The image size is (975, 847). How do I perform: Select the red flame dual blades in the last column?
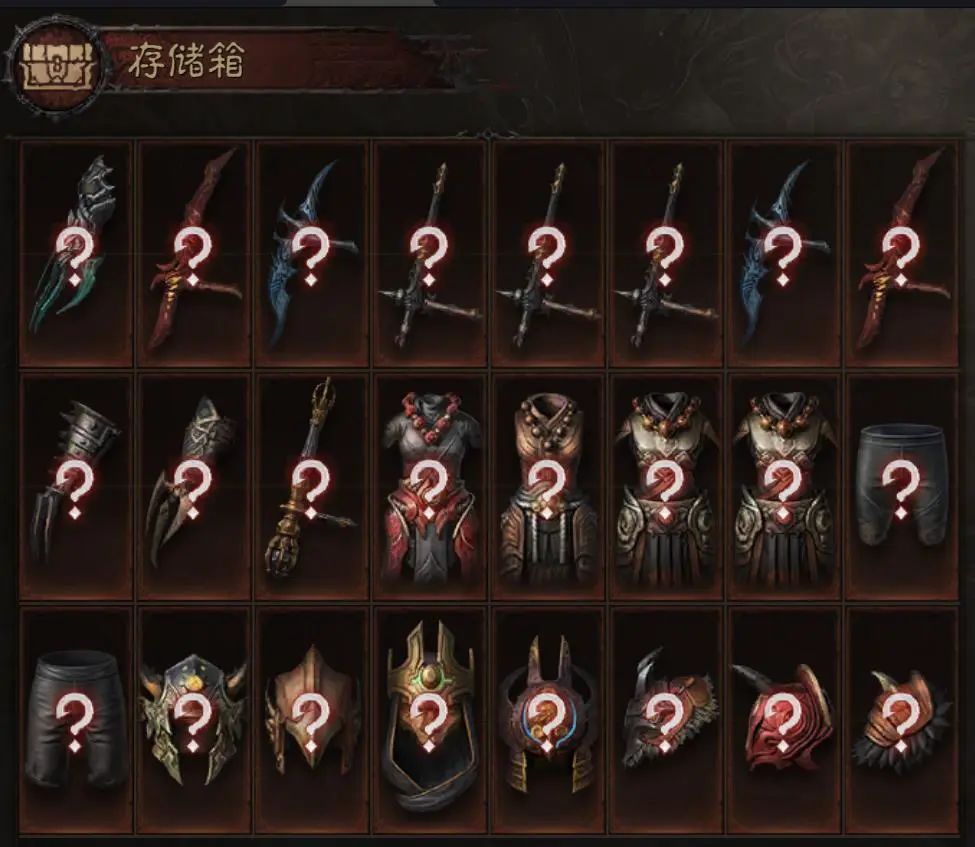[902, 254]
